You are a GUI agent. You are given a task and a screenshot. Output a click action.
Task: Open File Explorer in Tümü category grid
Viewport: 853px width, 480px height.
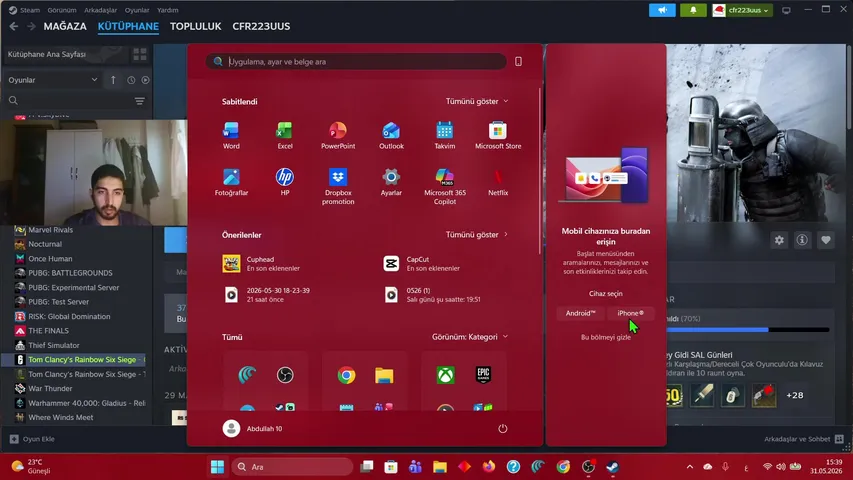coord(384,375)
